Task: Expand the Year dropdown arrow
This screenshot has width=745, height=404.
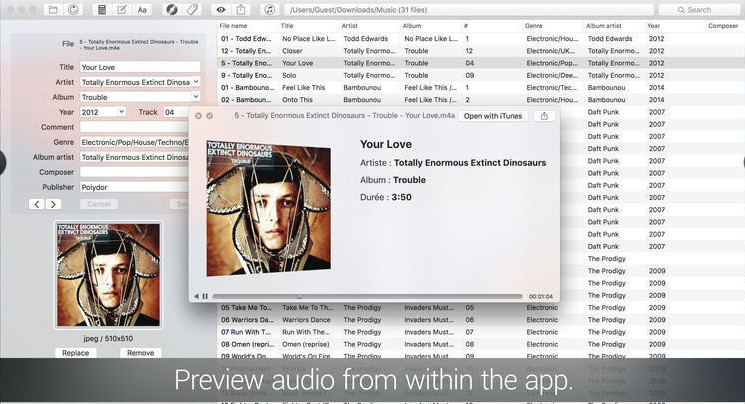Action: click(x=122, y=112)
